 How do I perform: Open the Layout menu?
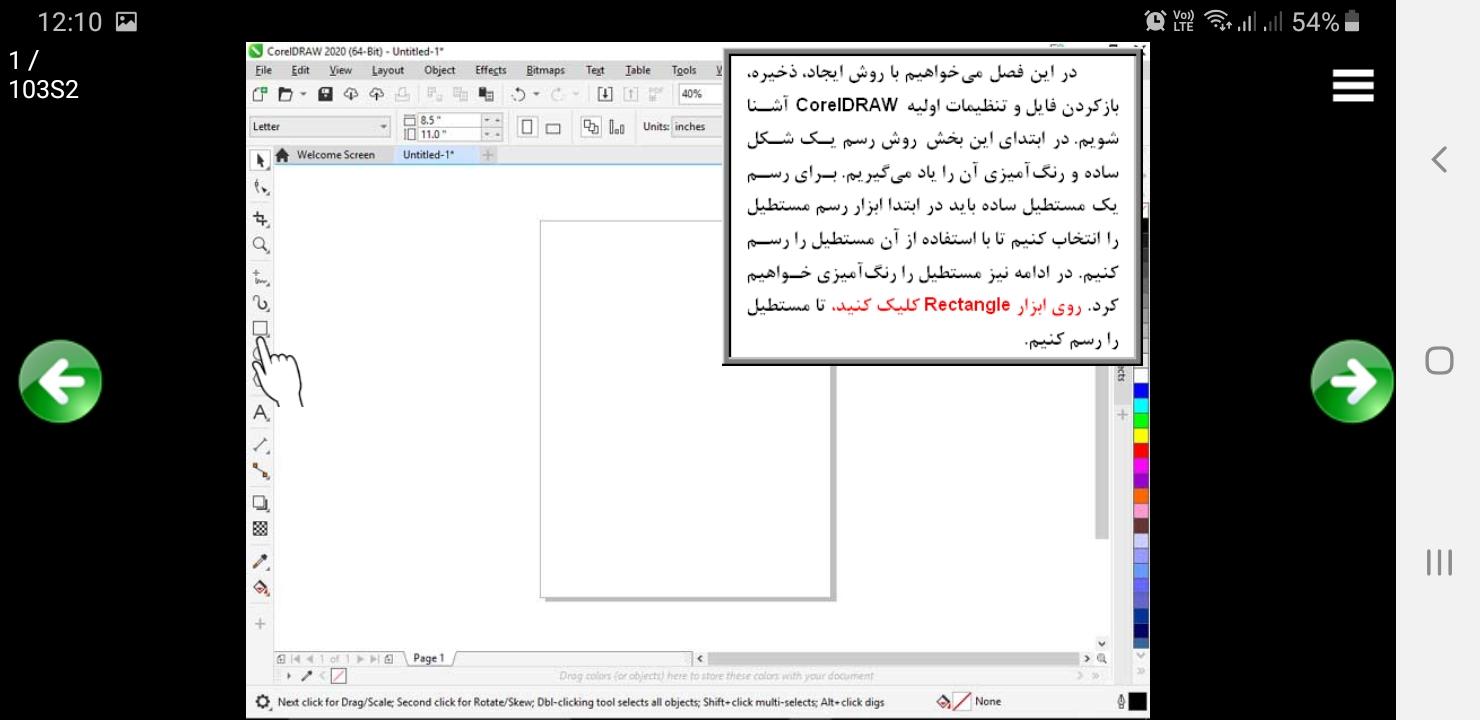click(388, 70)
